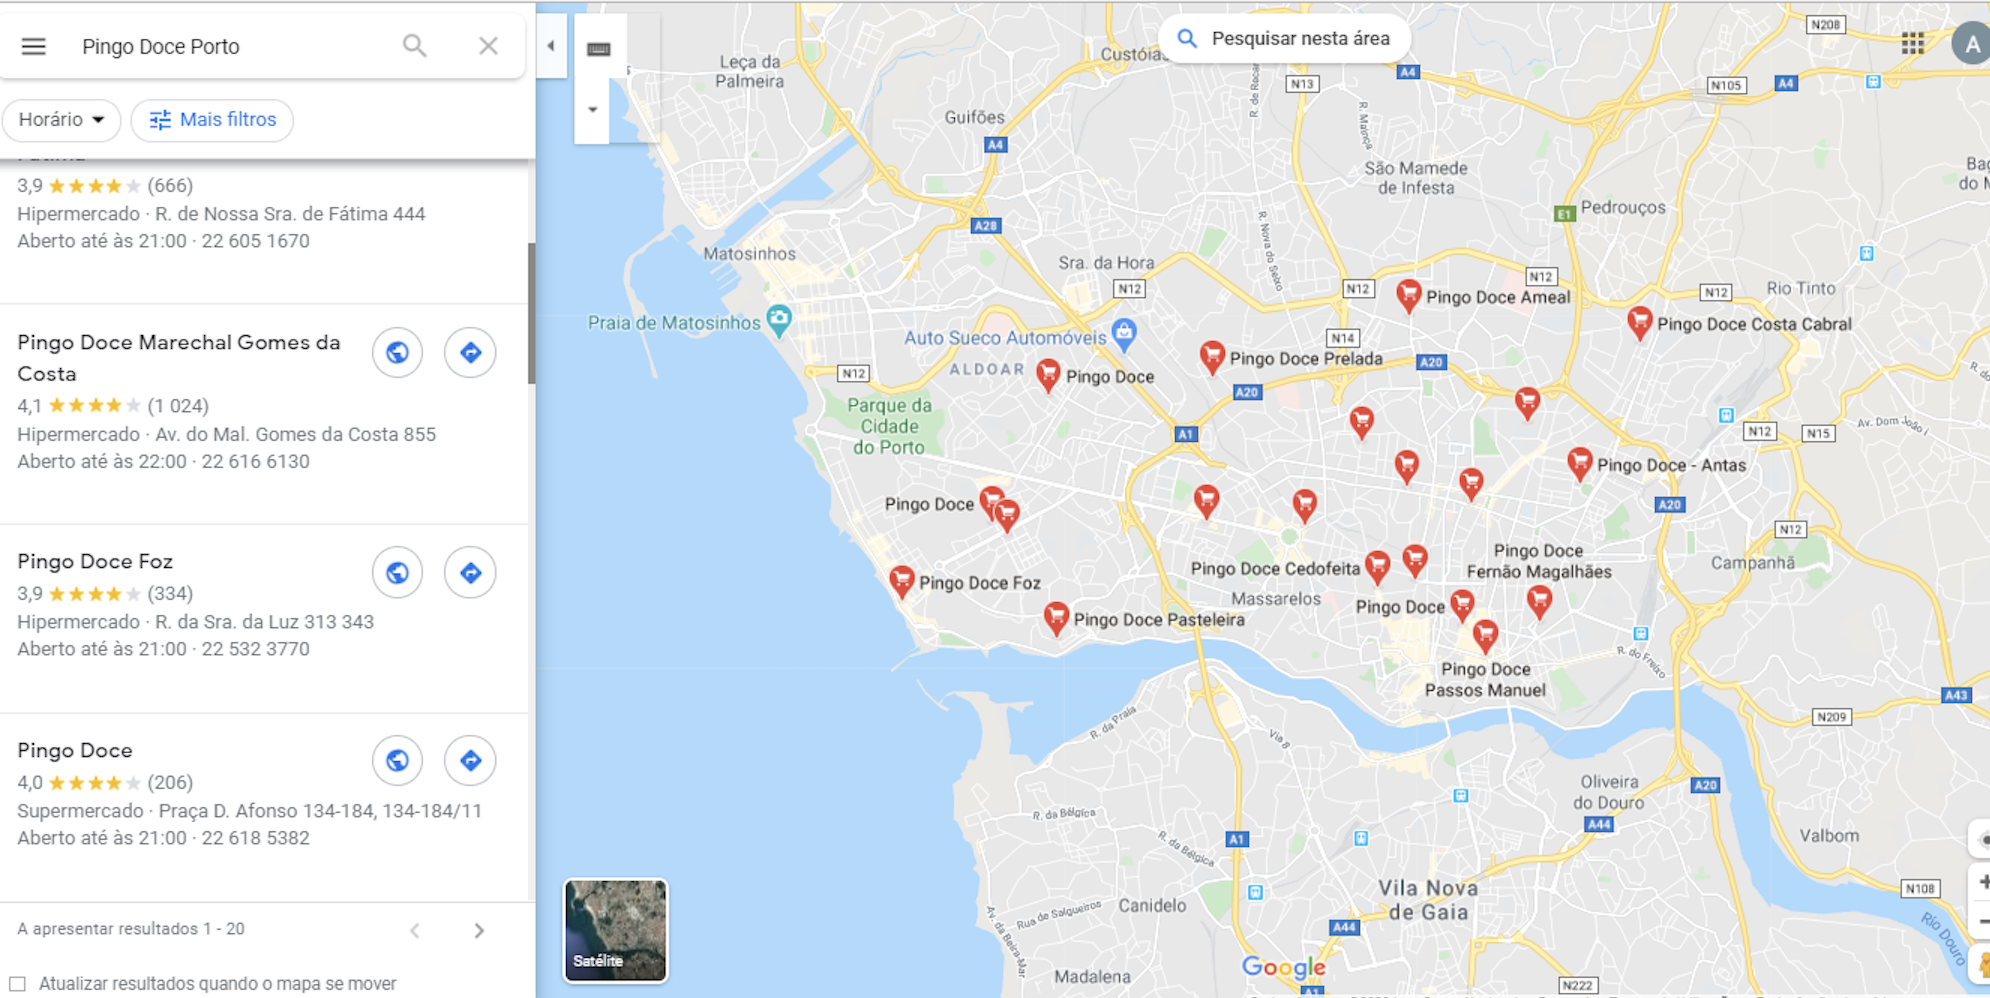Expand the keyboard input tools dropdown
Screen dimensions: 1990x998
point(592,110)
